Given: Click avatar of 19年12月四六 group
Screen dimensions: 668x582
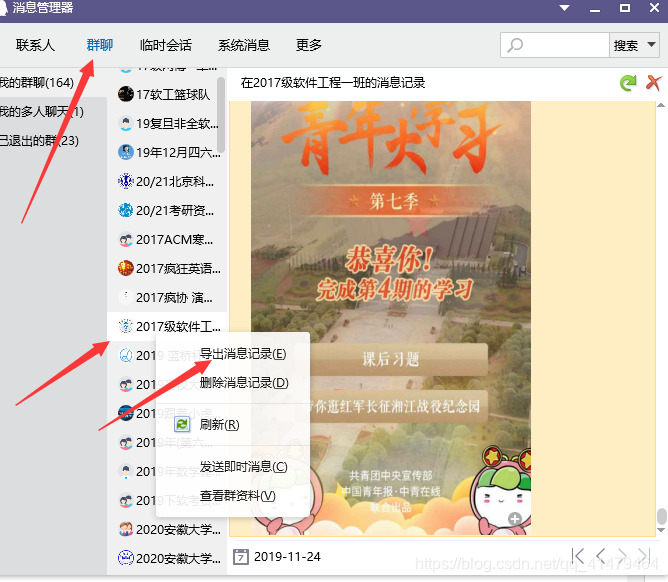Looking at the screenshot, I should (x=126, y=152).
